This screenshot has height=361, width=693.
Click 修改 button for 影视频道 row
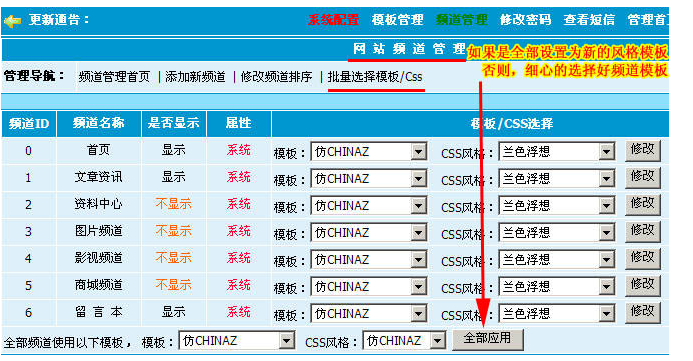tap(643, 258)
